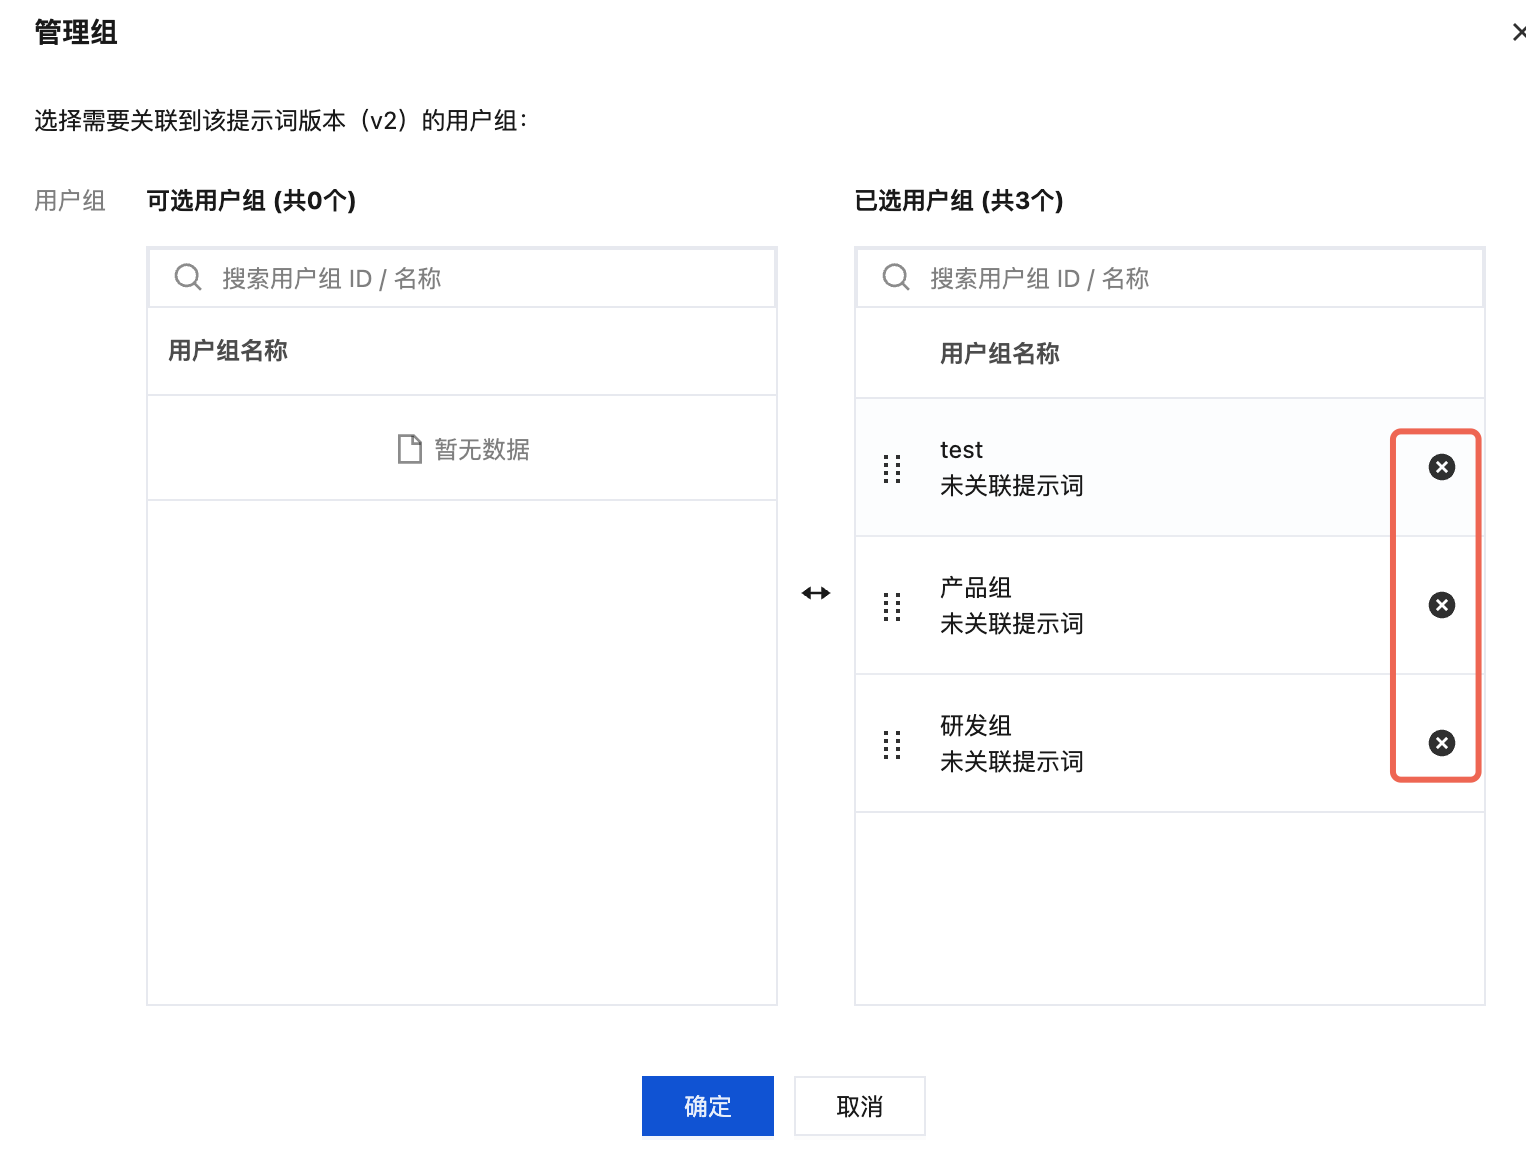
Task: Remove the 产品组 user group
Action: point(1441,605)
